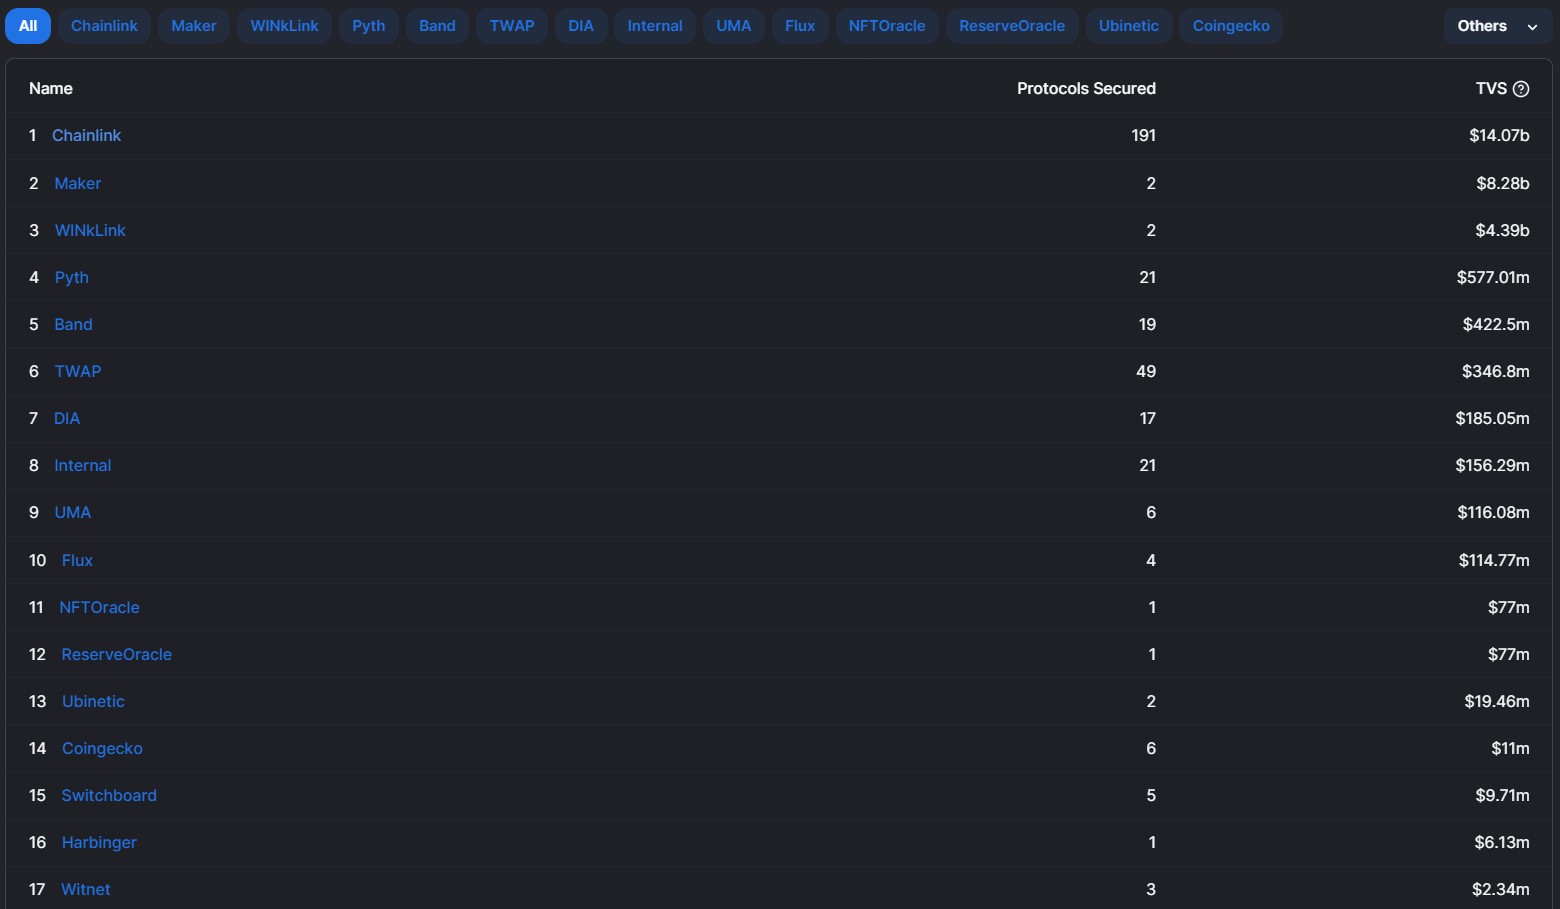Click the Name column header

[51, 89]
